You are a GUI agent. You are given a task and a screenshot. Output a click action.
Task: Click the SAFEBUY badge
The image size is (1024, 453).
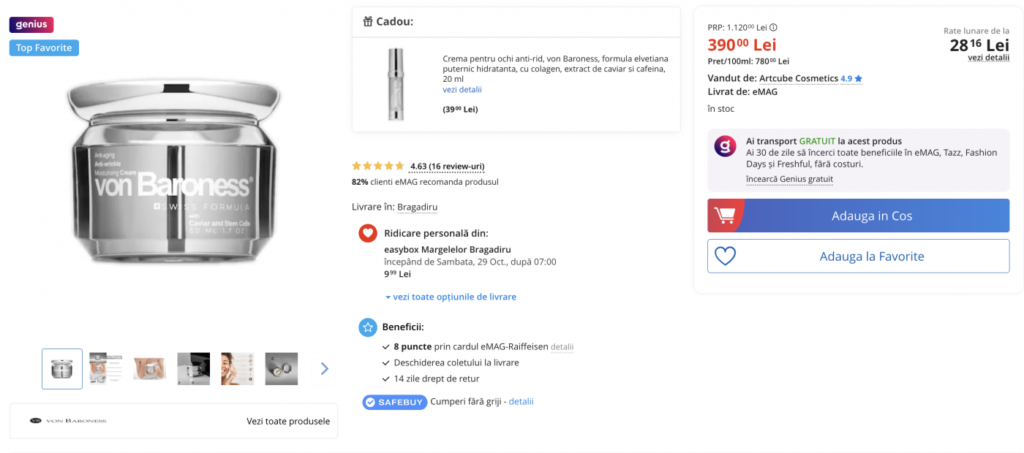(x=396, y=401)
